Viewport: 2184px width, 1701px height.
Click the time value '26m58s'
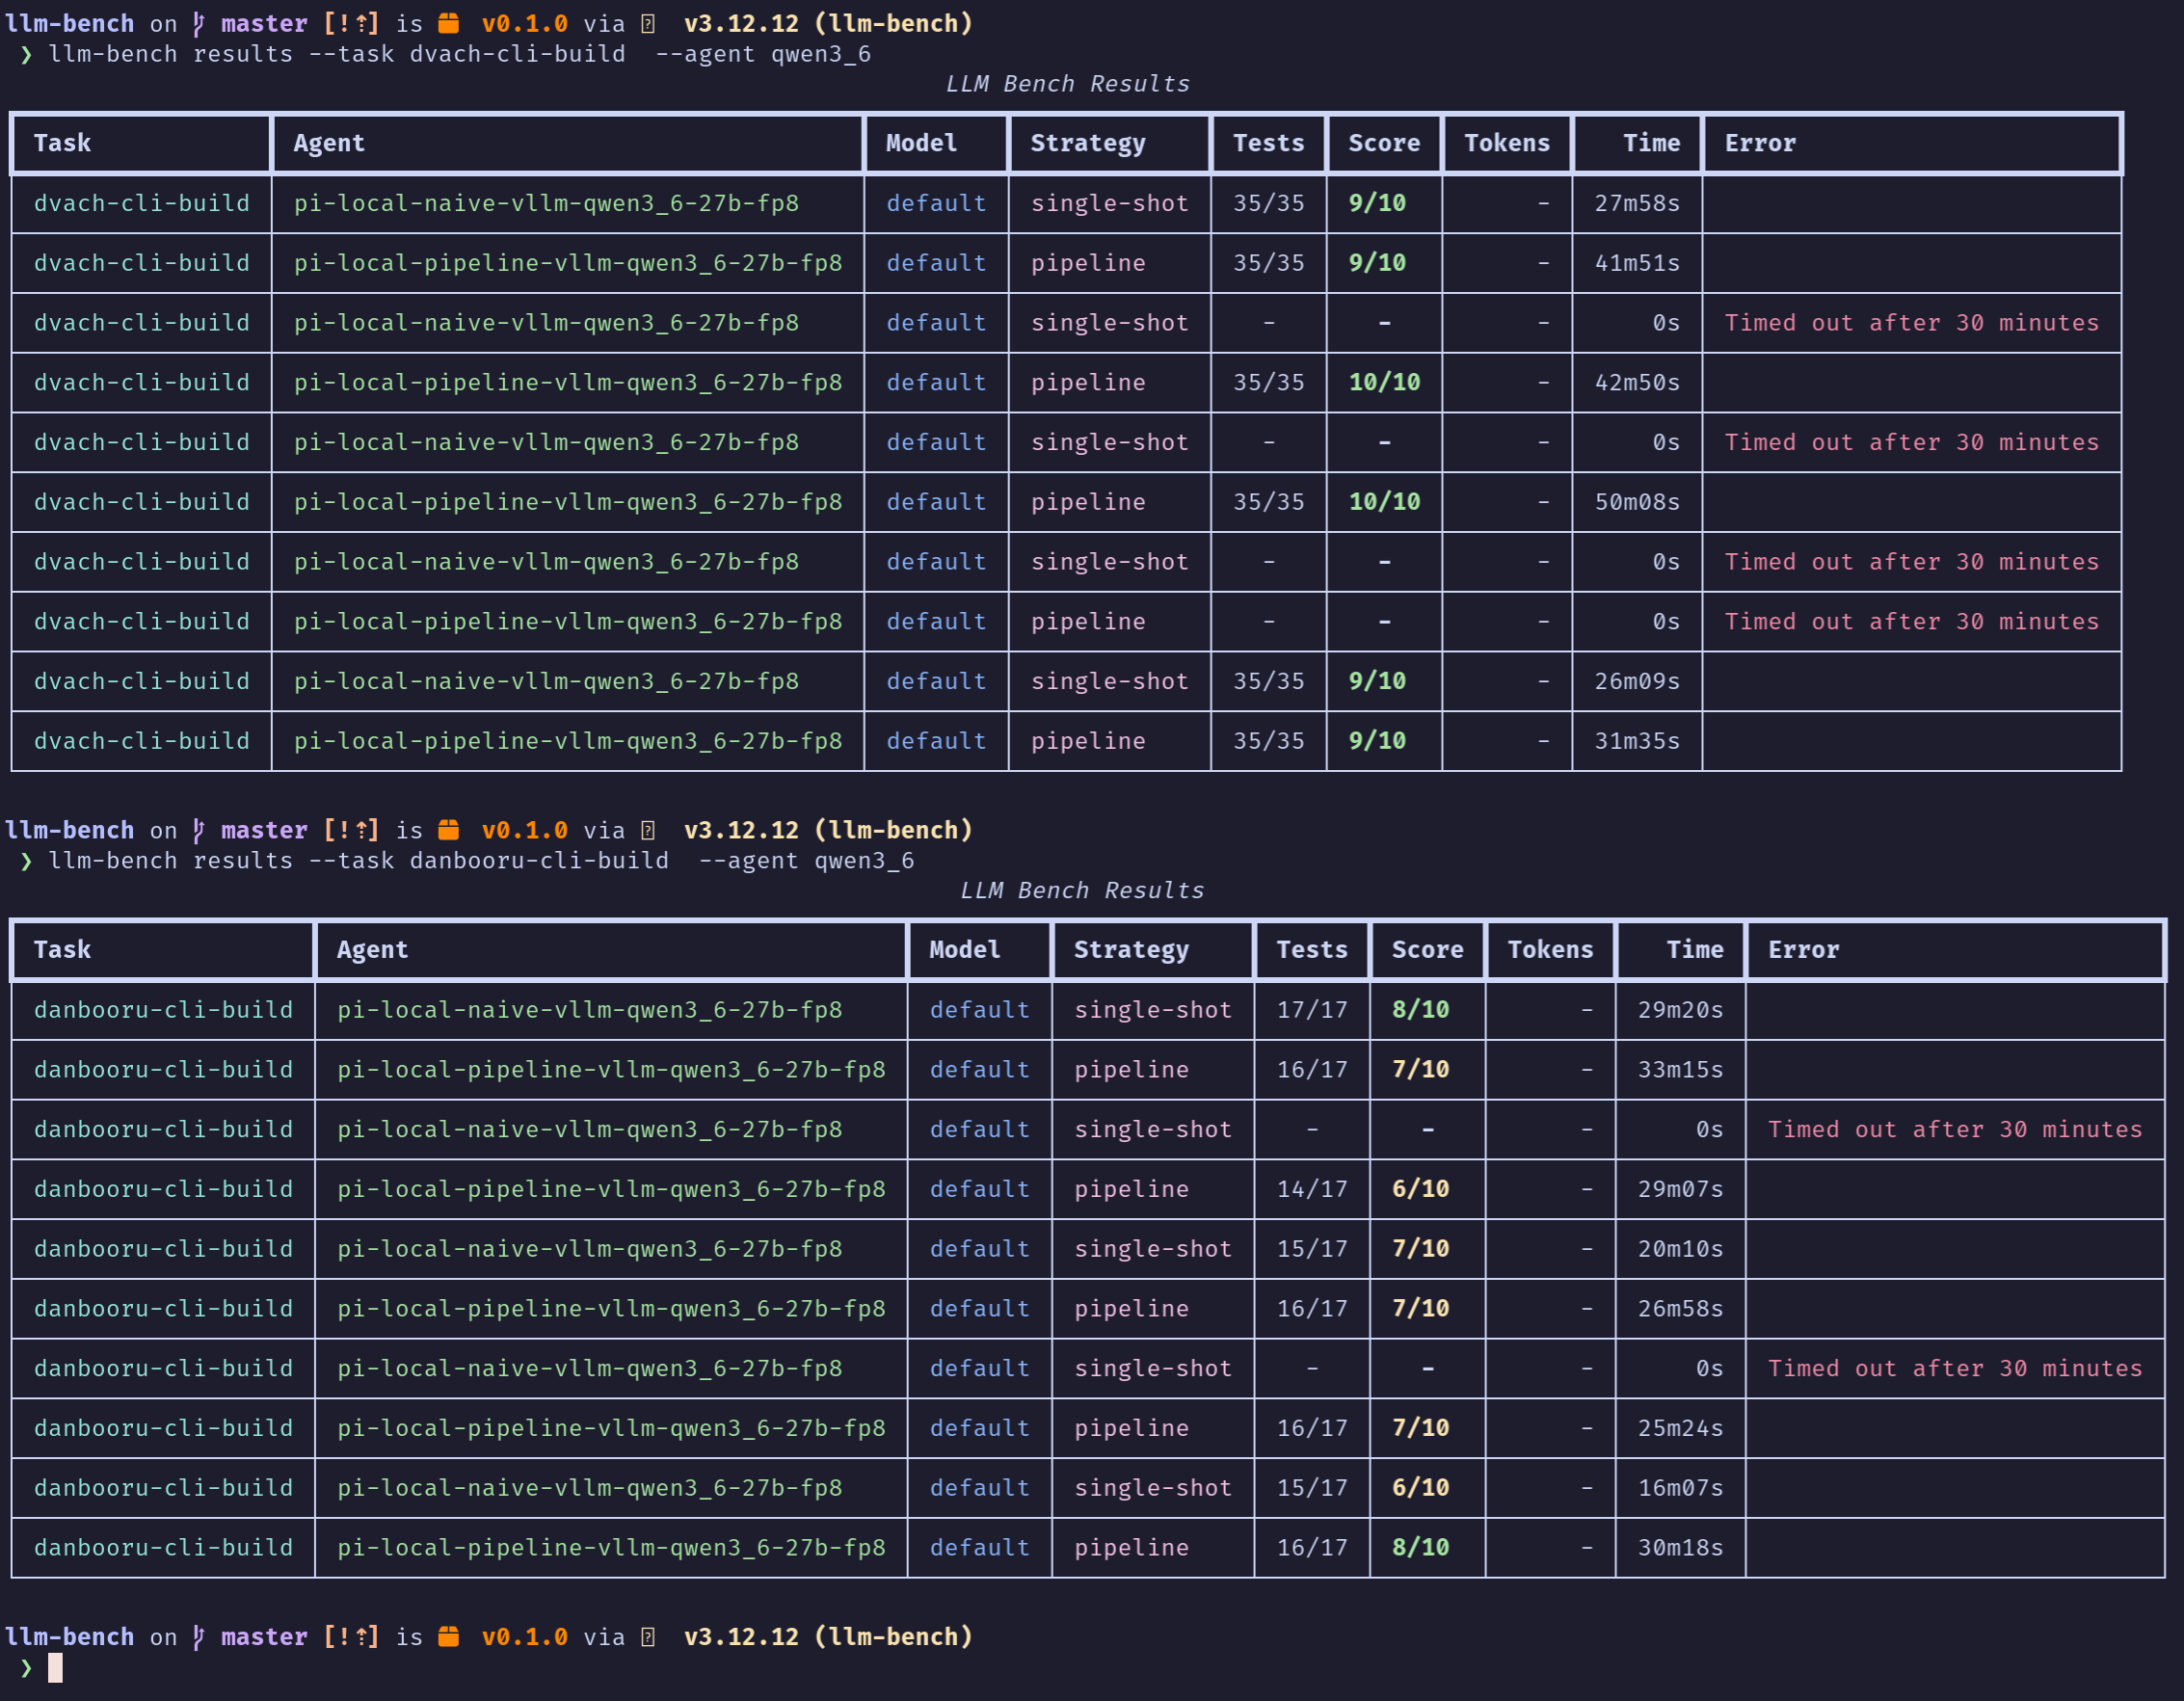pyautogui.click(x=1681, y=1309)
